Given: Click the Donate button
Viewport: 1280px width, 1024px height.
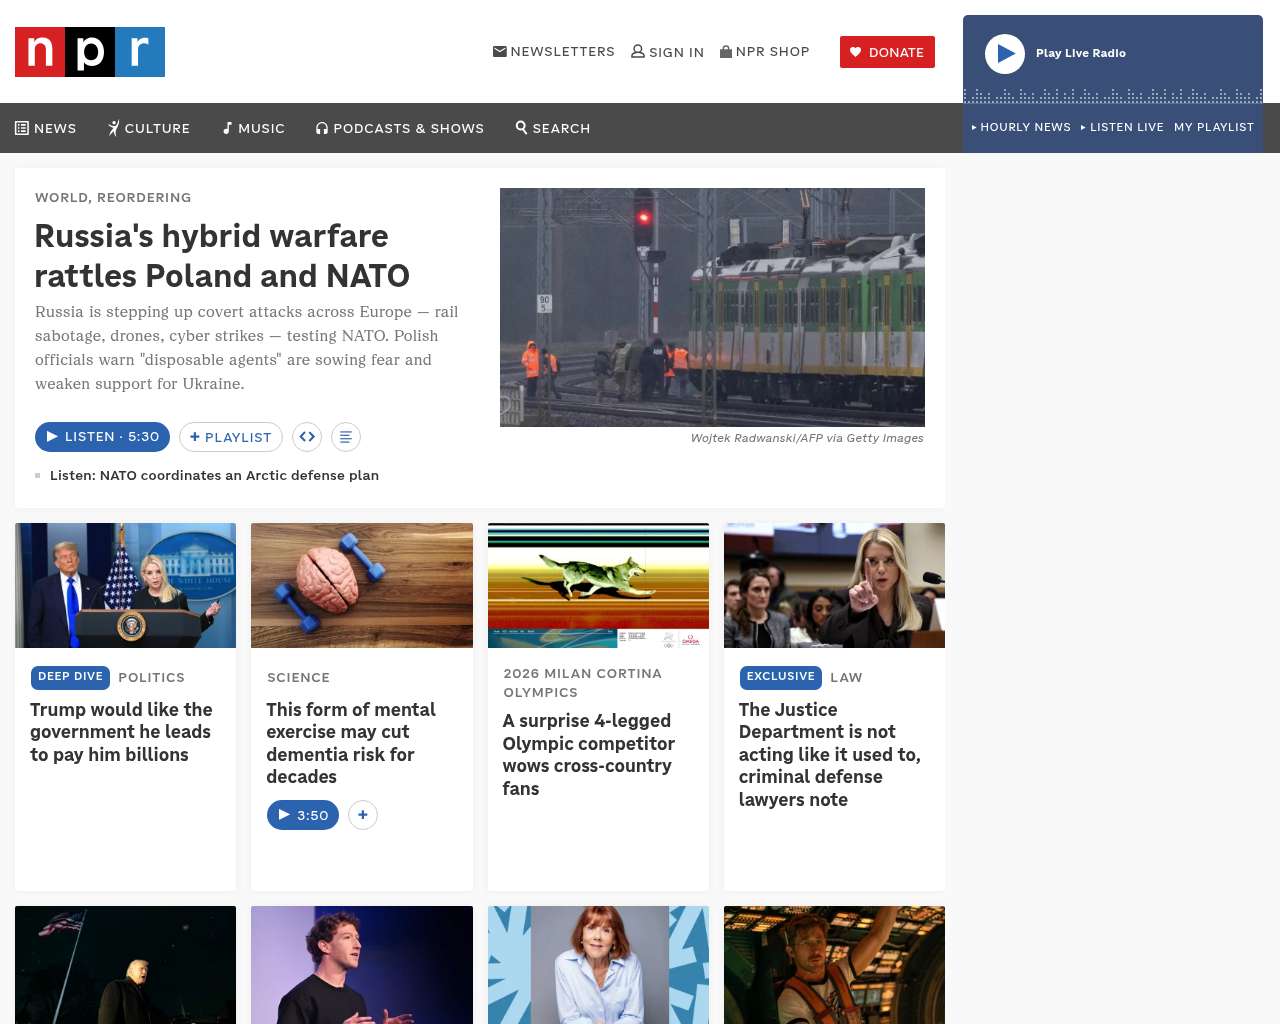Looking at the screenshot, I should 887,52.
